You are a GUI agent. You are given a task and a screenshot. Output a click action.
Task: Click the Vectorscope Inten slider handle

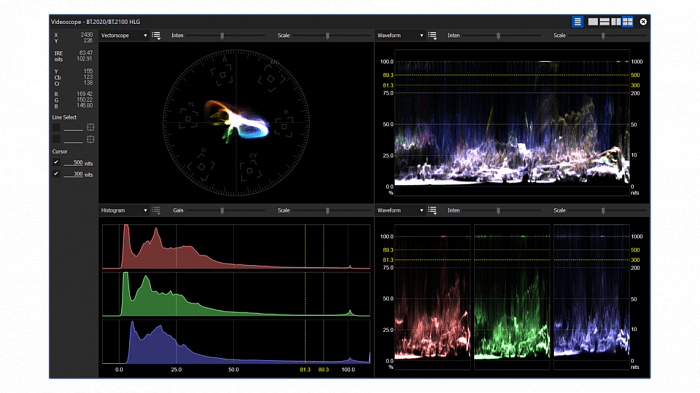point(222,36)
